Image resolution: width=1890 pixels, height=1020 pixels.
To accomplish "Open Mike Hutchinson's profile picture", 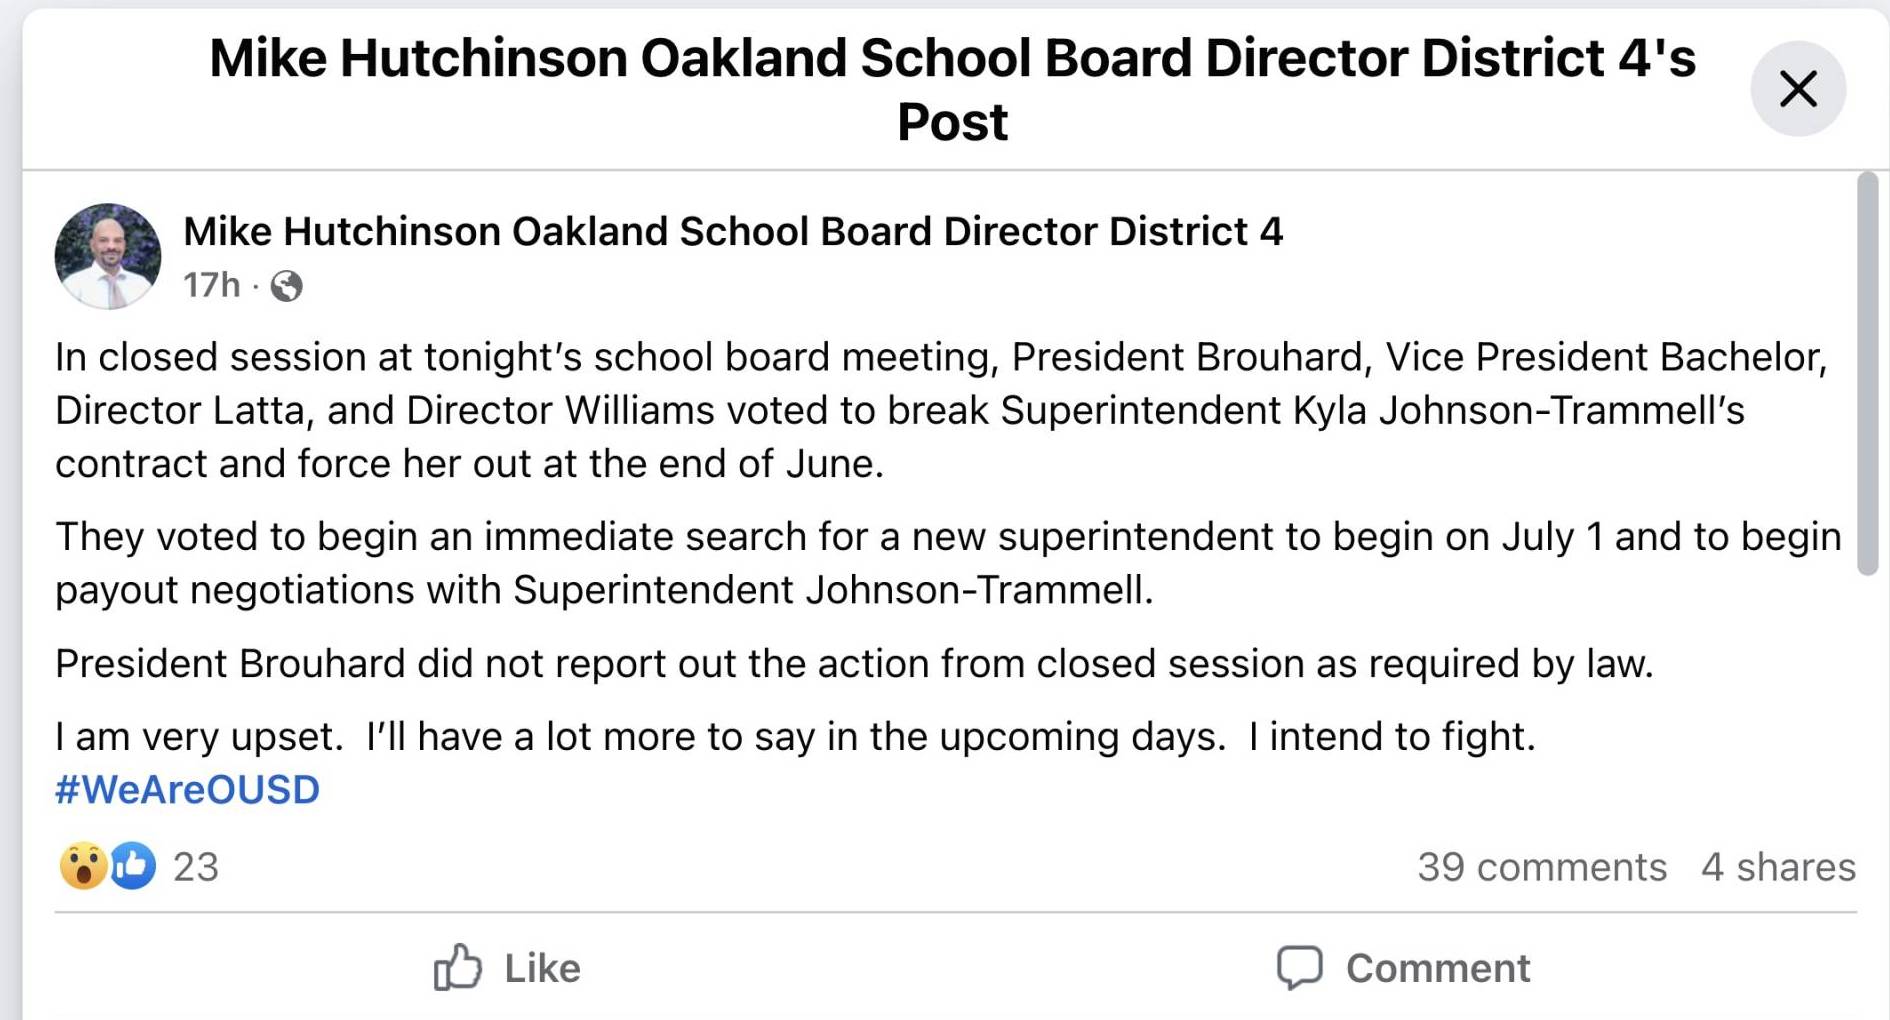I will click(x=108, y=256).
